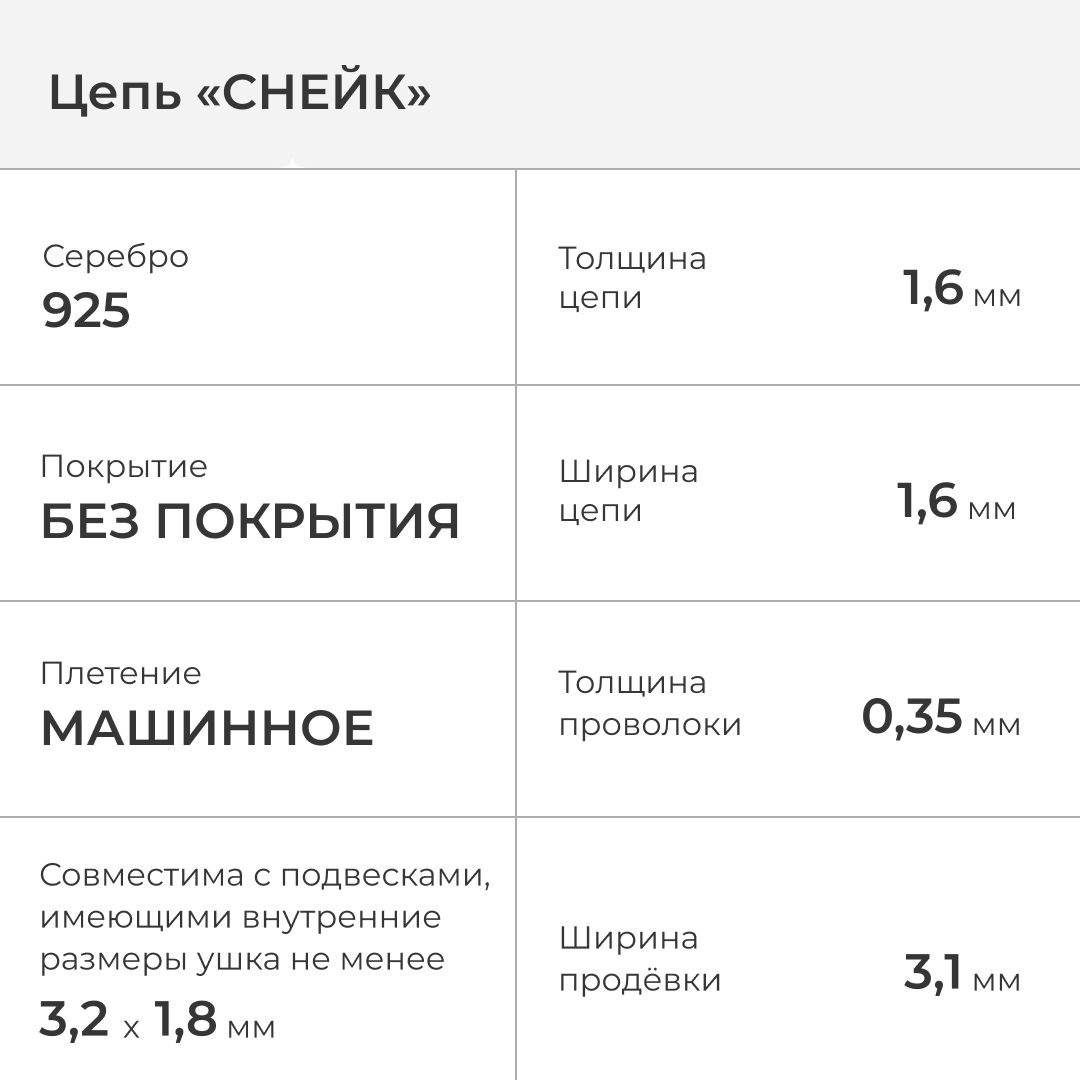Image resolution: width=1080 pixels, height=1080 pixels.
Task: Select the chain thickness 1,6 мм value
Action: tap(960, 290)
